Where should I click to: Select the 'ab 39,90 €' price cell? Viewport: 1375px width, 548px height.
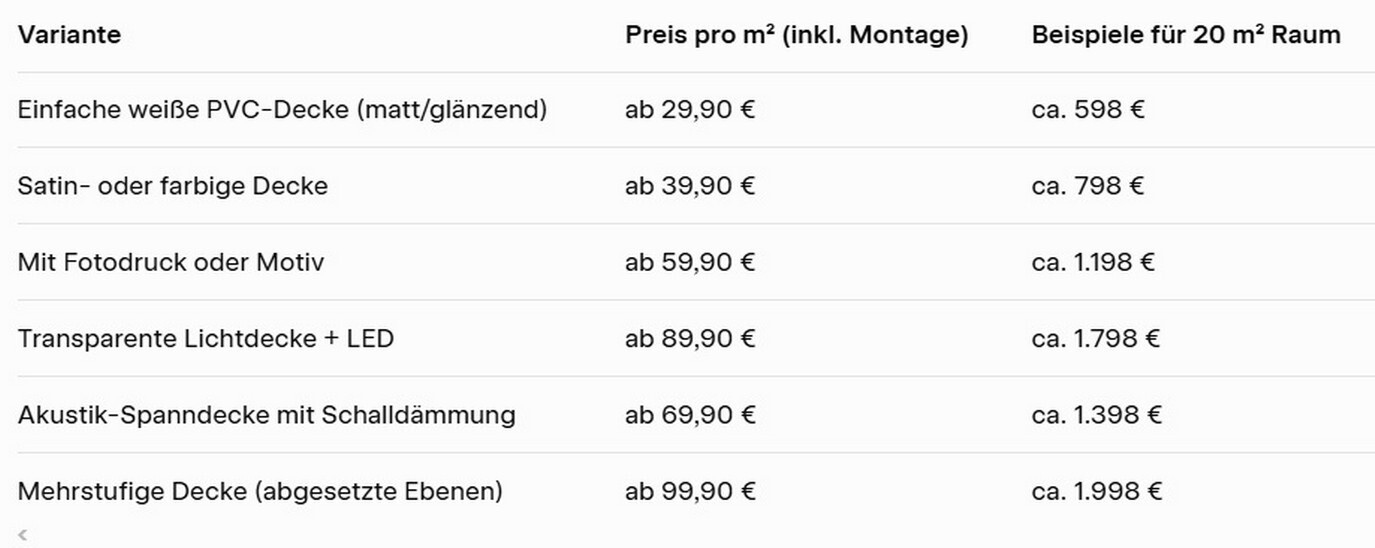(690, 186)
